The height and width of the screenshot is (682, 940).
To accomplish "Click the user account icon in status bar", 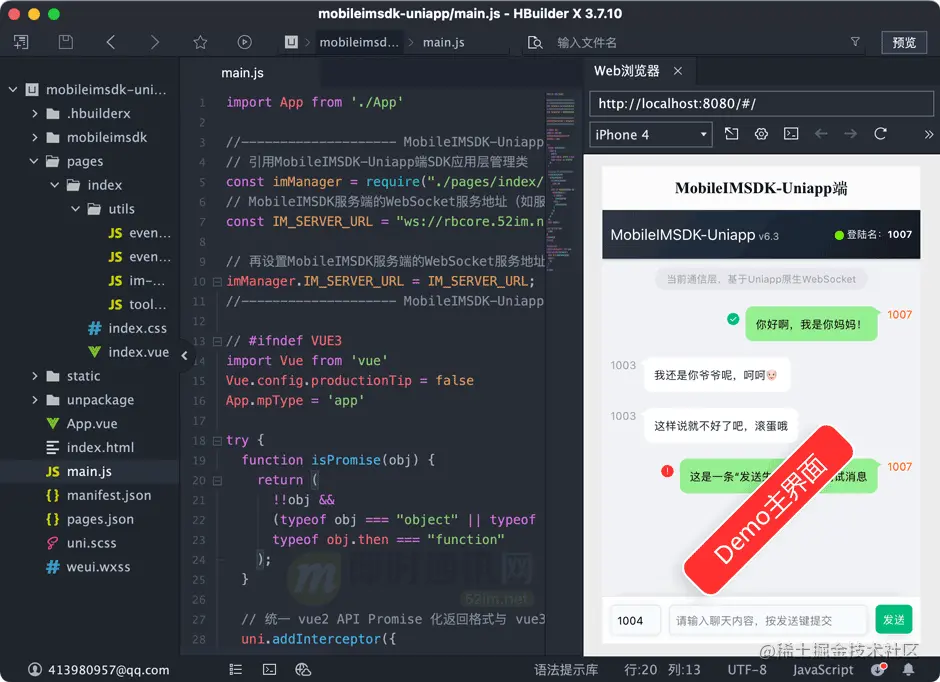I will (35, 669).
